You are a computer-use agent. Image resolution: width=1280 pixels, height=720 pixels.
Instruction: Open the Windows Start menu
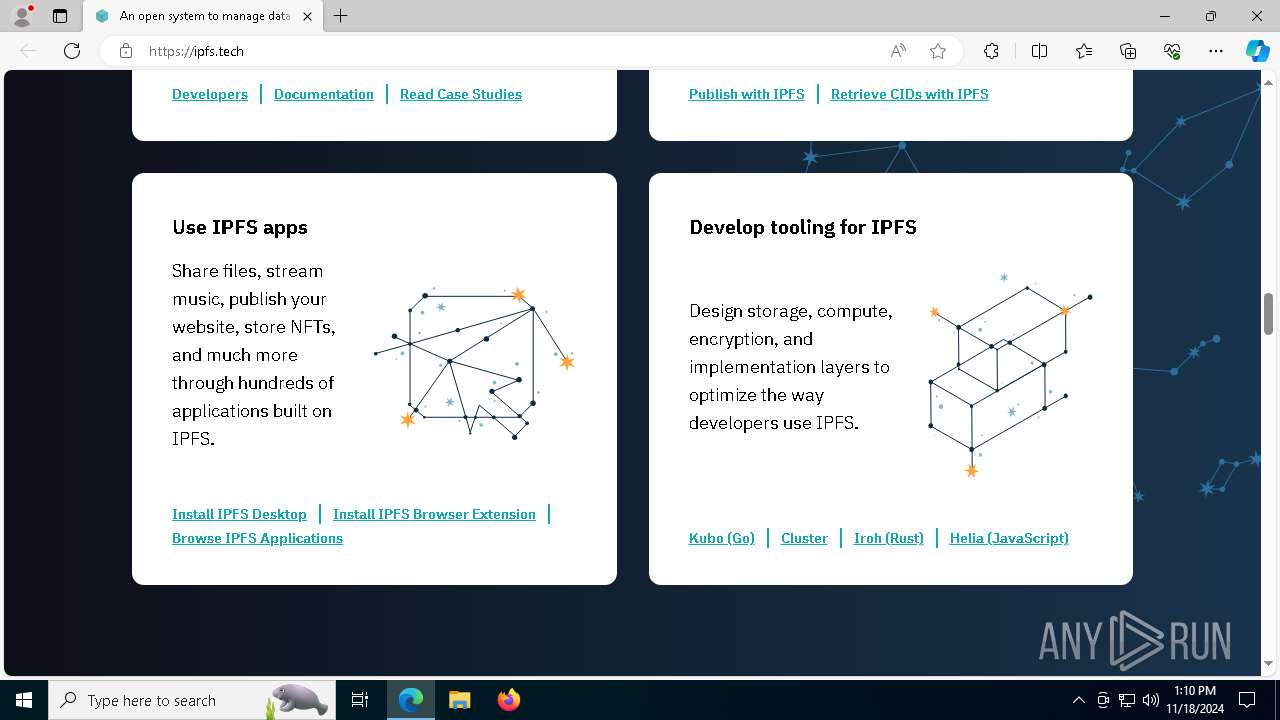(24, 700)
